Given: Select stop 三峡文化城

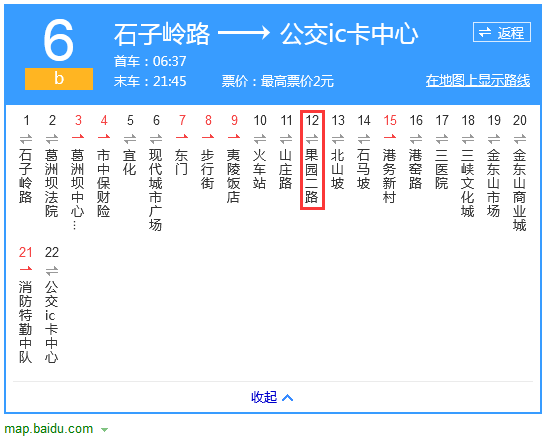Looking at the screenshot, I should tap(468, 183).
